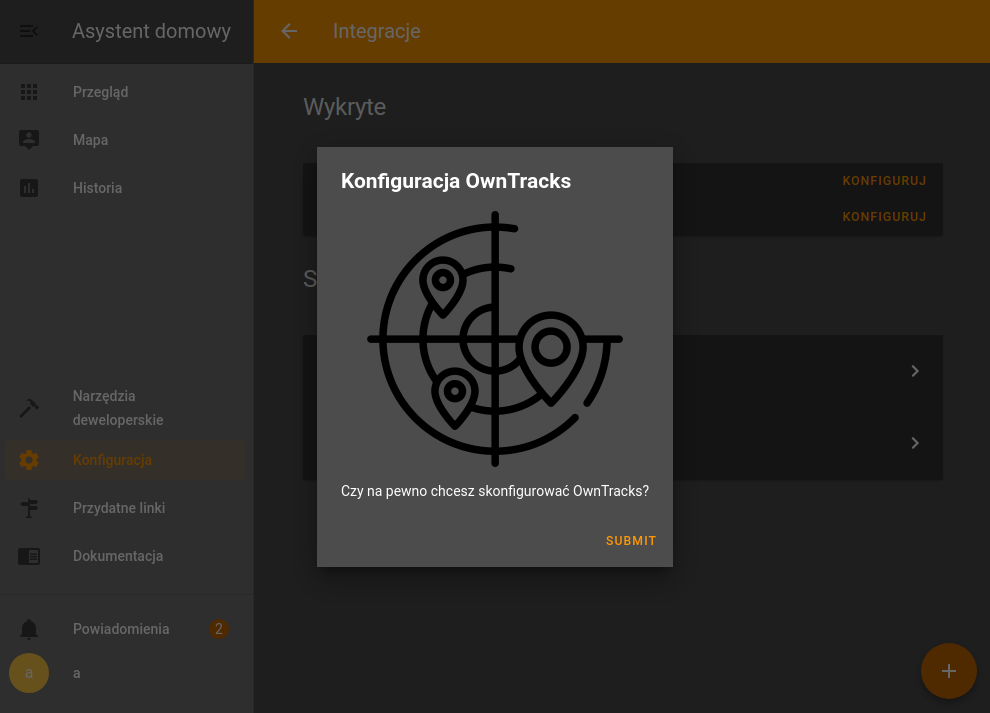This screenshot has height=713, width=990.
Task: Click the OwnTracks radar logo image
Action: click(x=495, y=339)
